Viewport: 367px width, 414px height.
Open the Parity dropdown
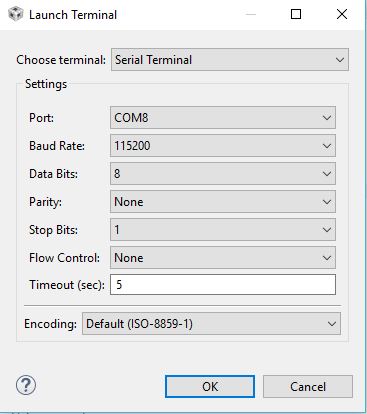click(x=223, y=202)
